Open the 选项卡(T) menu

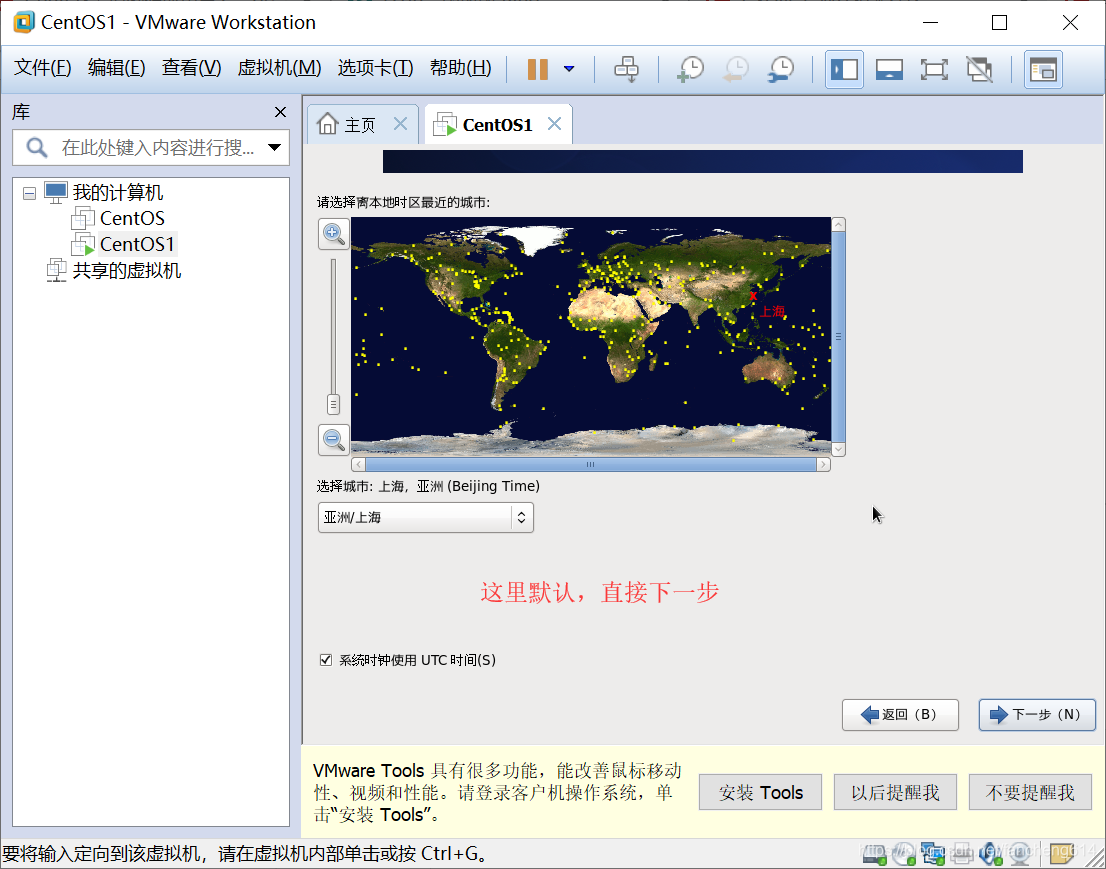pos(375,68)
